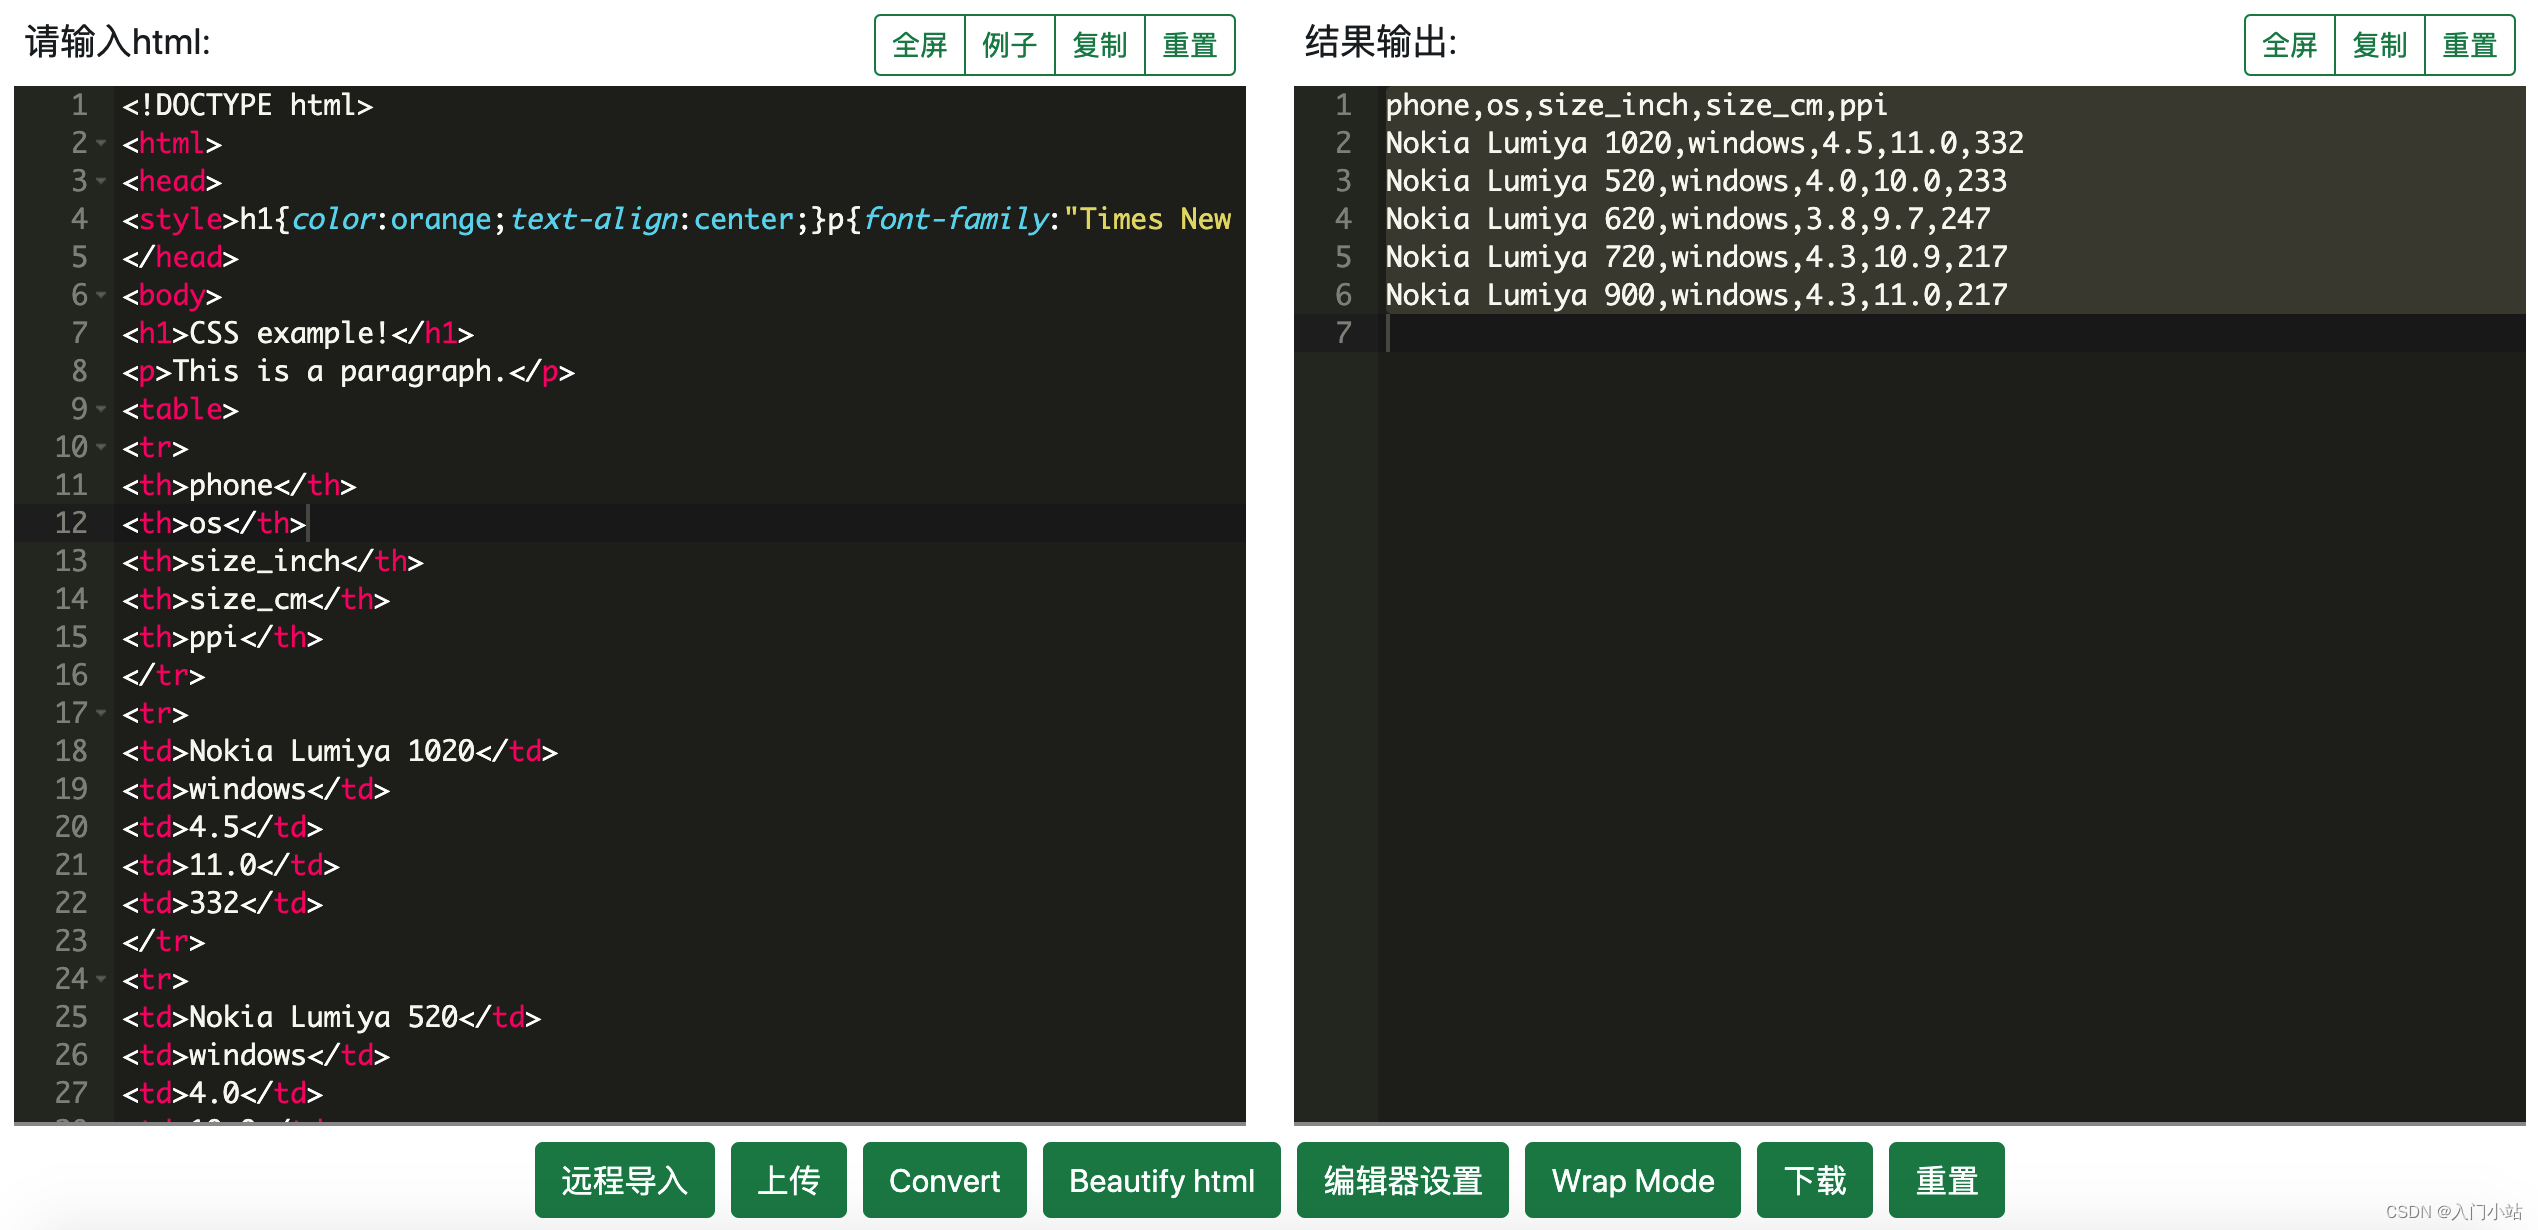2538x1230 pixels.
Task: Make html input panel 全屏 fullscreen
Action: [920, 45]
